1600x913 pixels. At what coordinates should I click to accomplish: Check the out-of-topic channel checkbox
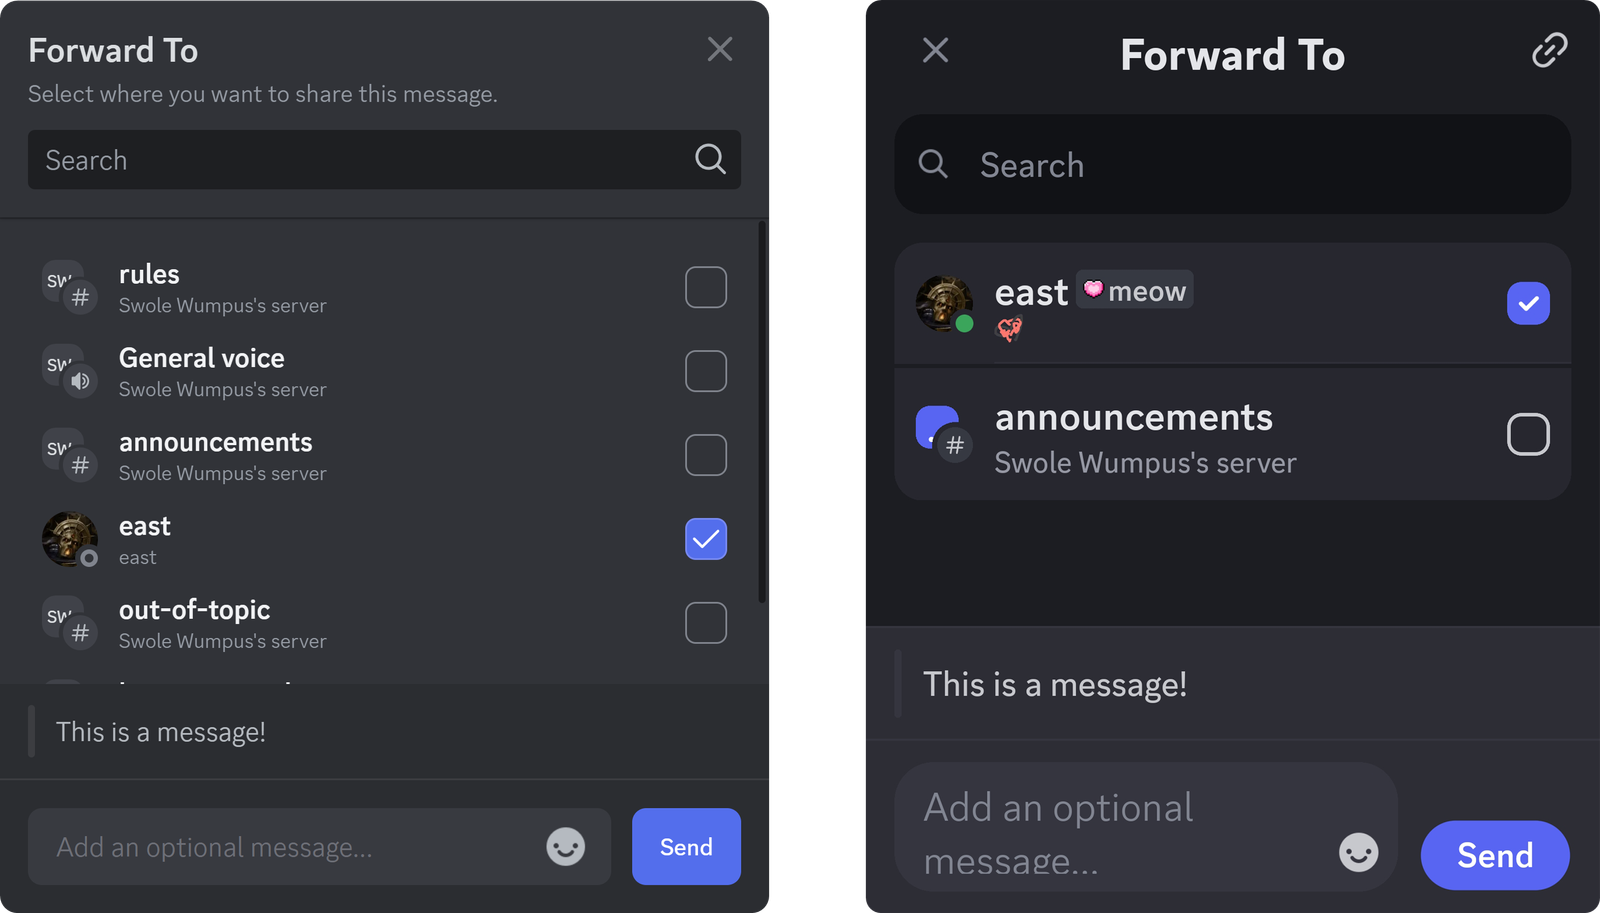click(x=706, y=623)
